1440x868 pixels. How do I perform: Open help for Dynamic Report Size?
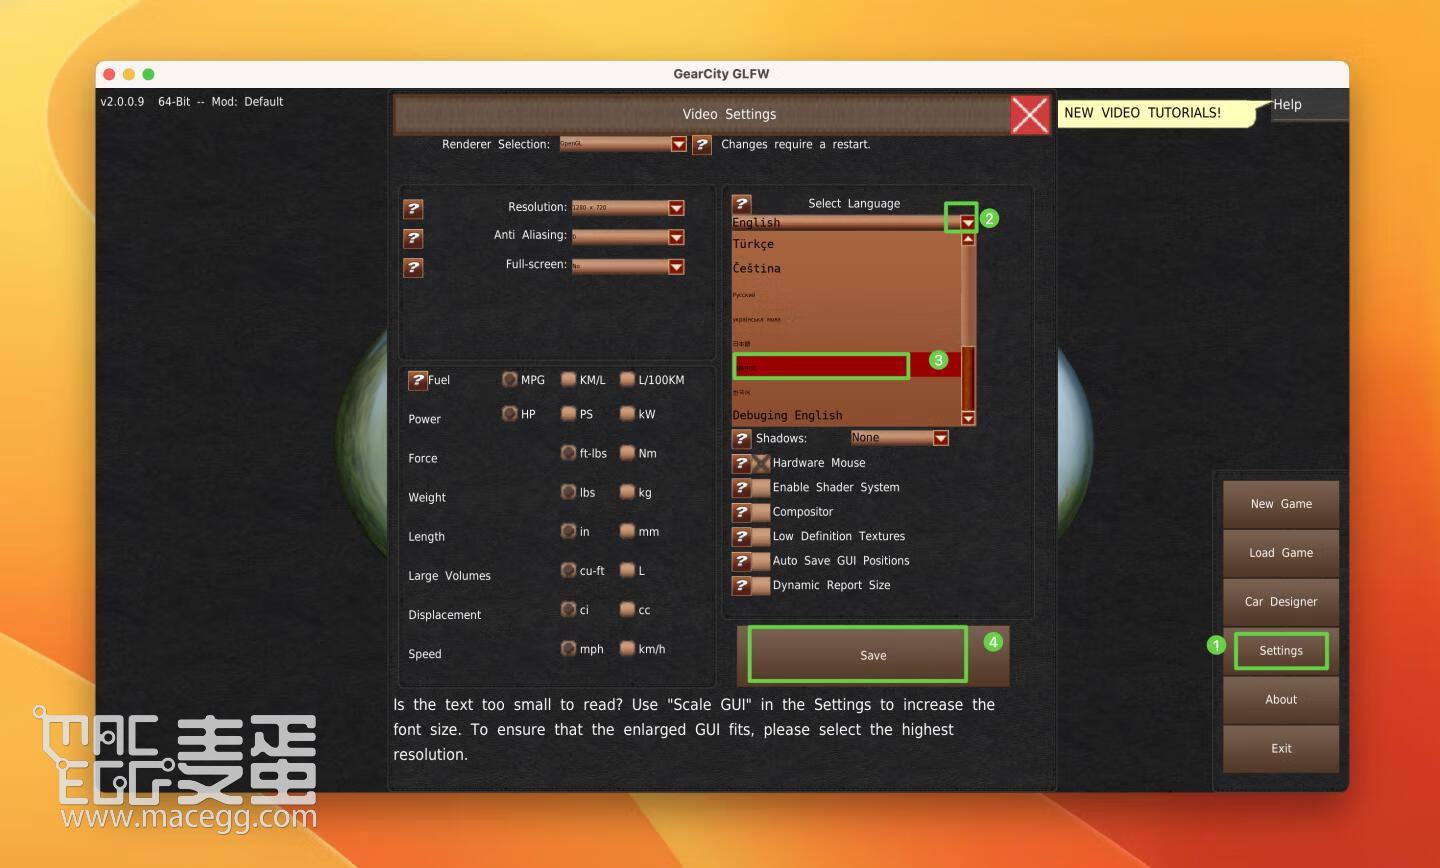(741, 585)
